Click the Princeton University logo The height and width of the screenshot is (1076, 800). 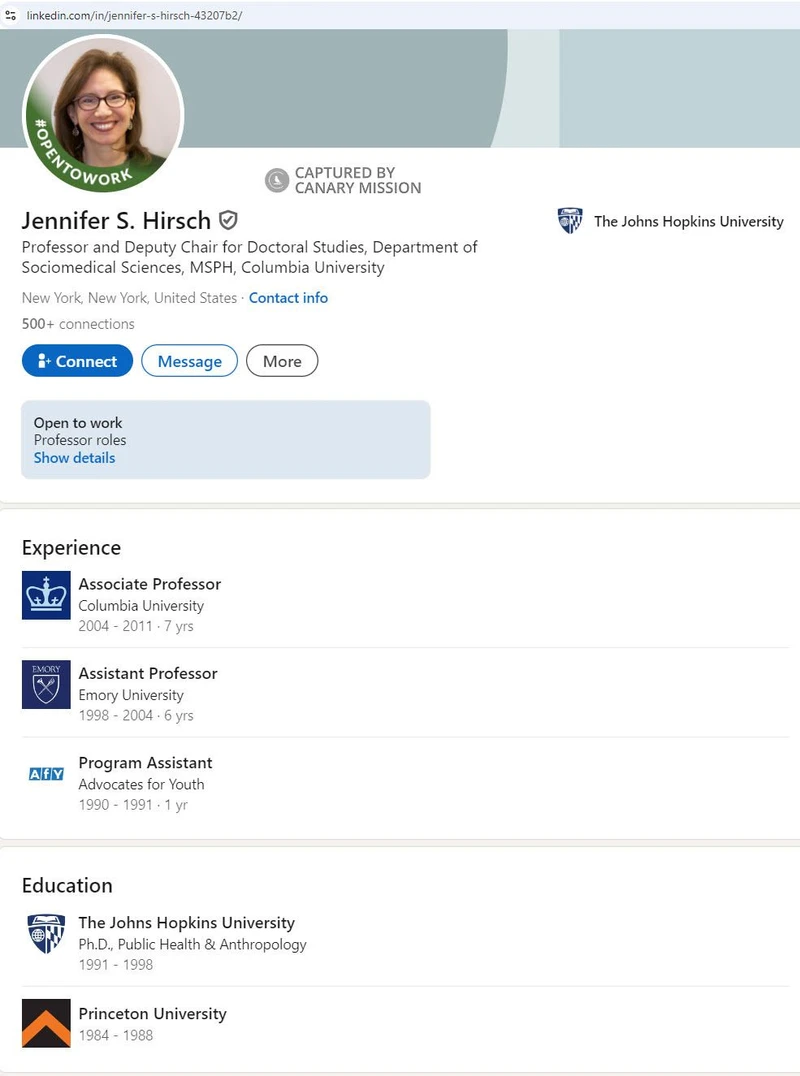pos(45,1023)
